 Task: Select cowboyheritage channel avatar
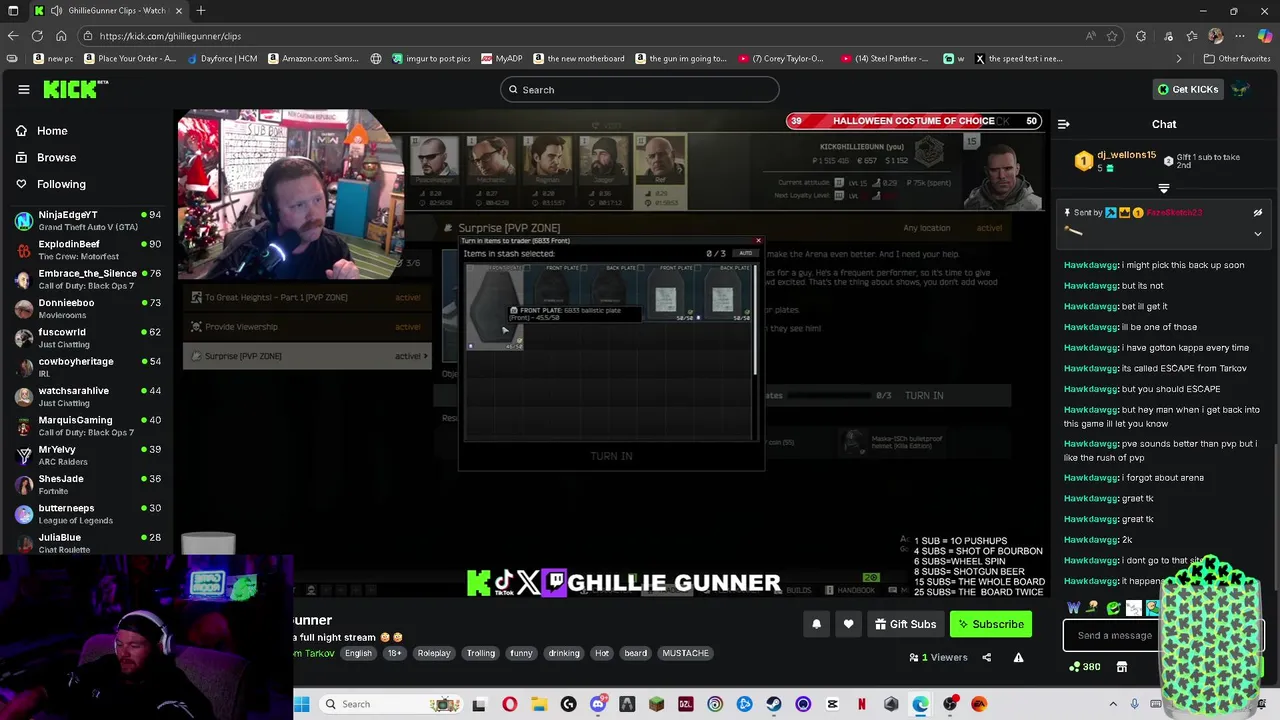(24, 367)
